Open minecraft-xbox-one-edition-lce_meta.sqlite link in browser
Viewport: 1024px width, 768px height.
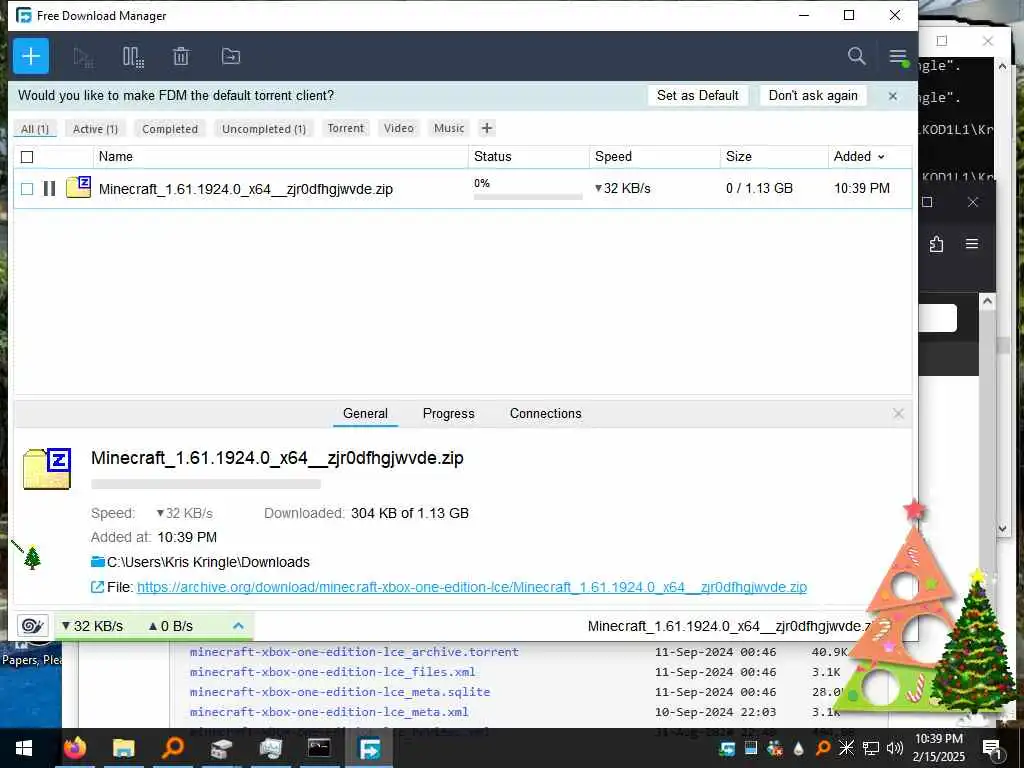coord(340,692)
